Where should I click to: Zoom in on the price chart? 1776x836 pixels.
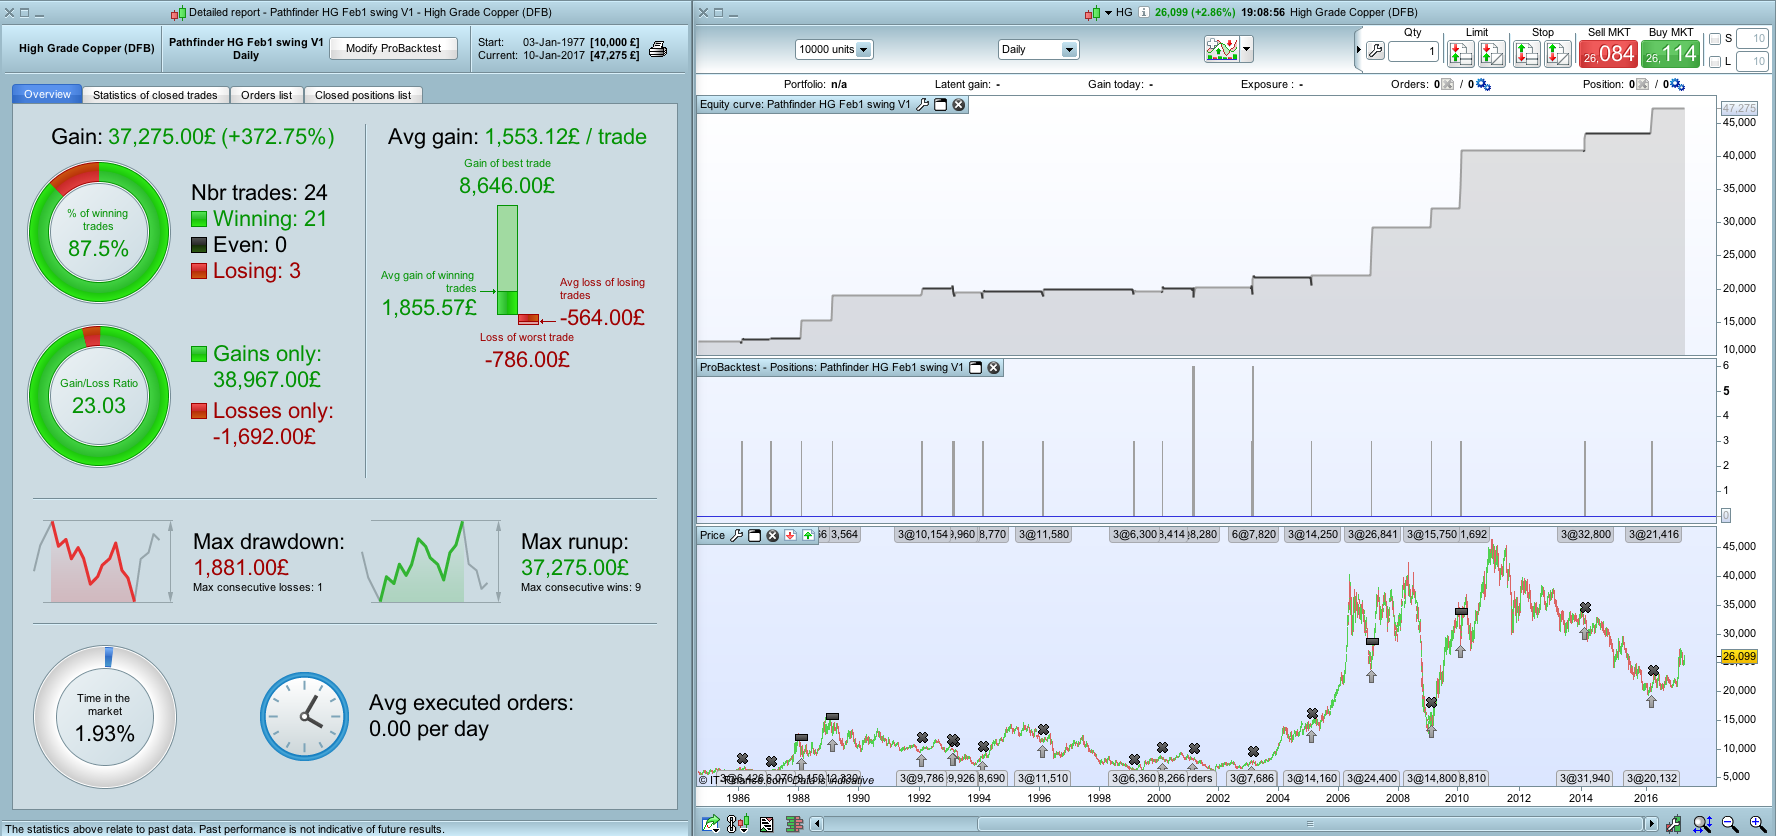click(1758, 824)
